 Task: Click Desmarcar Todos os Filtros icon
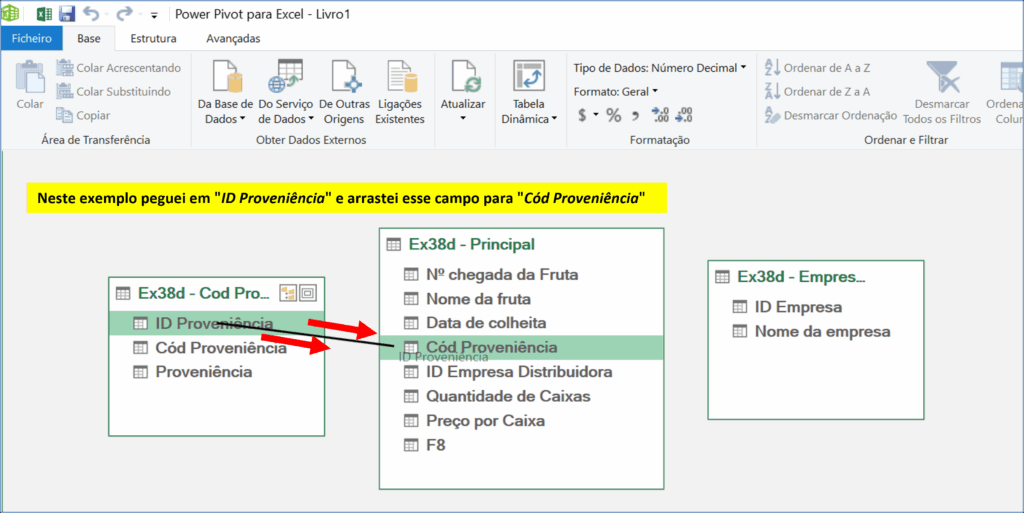click(x=941, y=78)
